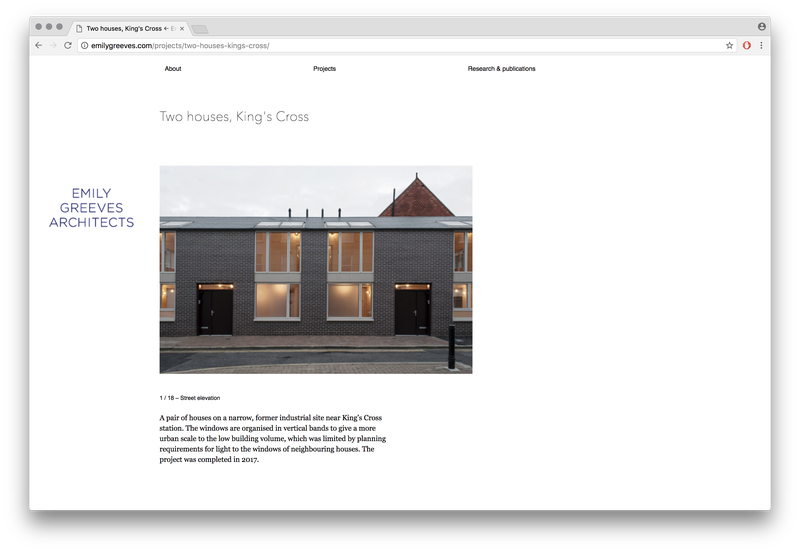Open the Opera extension icon
This screenshot has height=552, width=800.
[746, 45]
